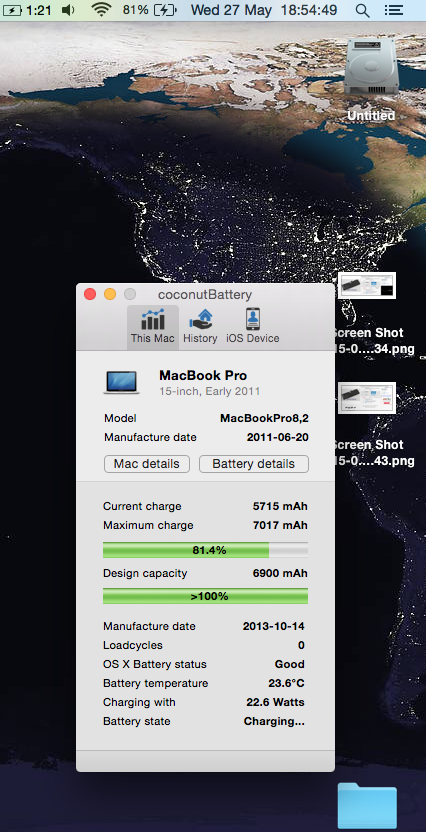The width and height of the screenshot is (426, 832).
Task: Click the 22.6 Watts charging value
Action: click(x=275, y=703)
